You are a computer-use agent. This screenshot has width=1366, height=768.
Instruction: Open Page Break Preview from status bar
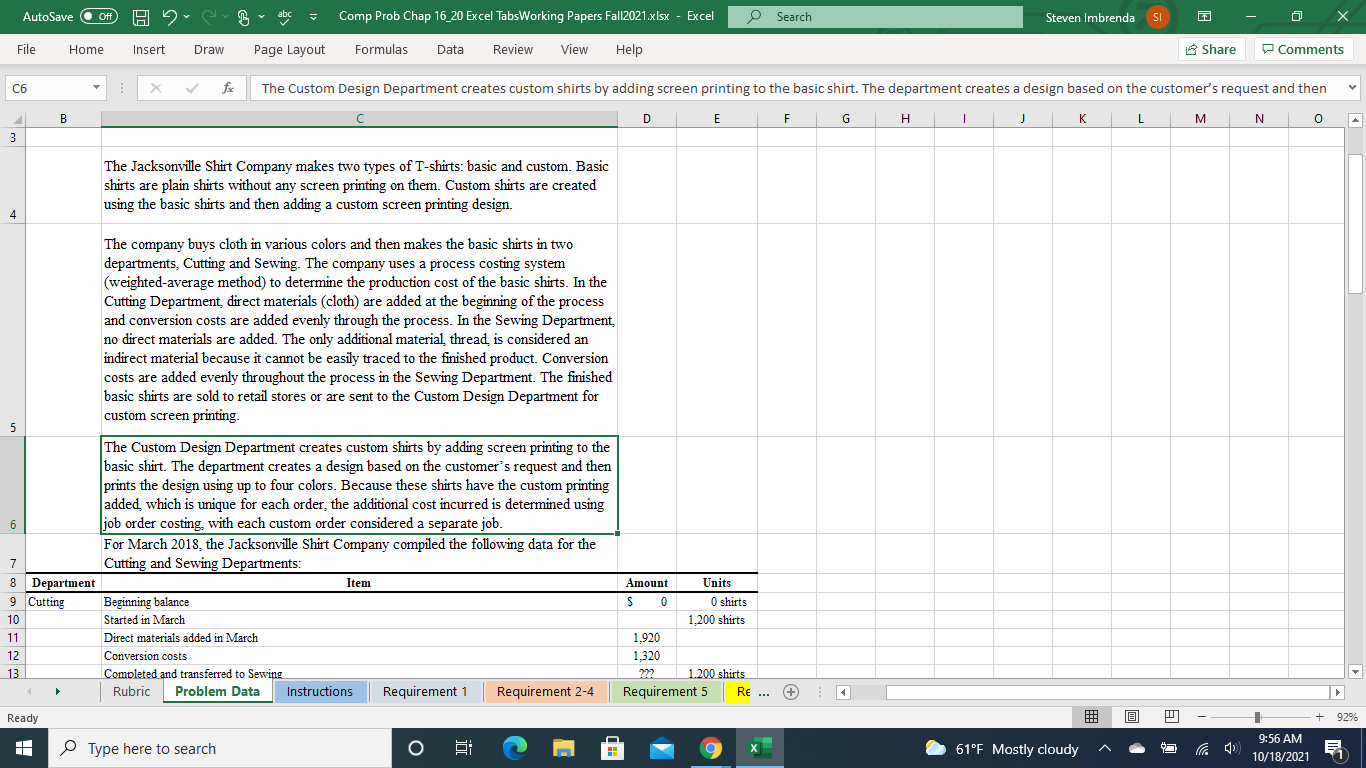click(1171, 716)
